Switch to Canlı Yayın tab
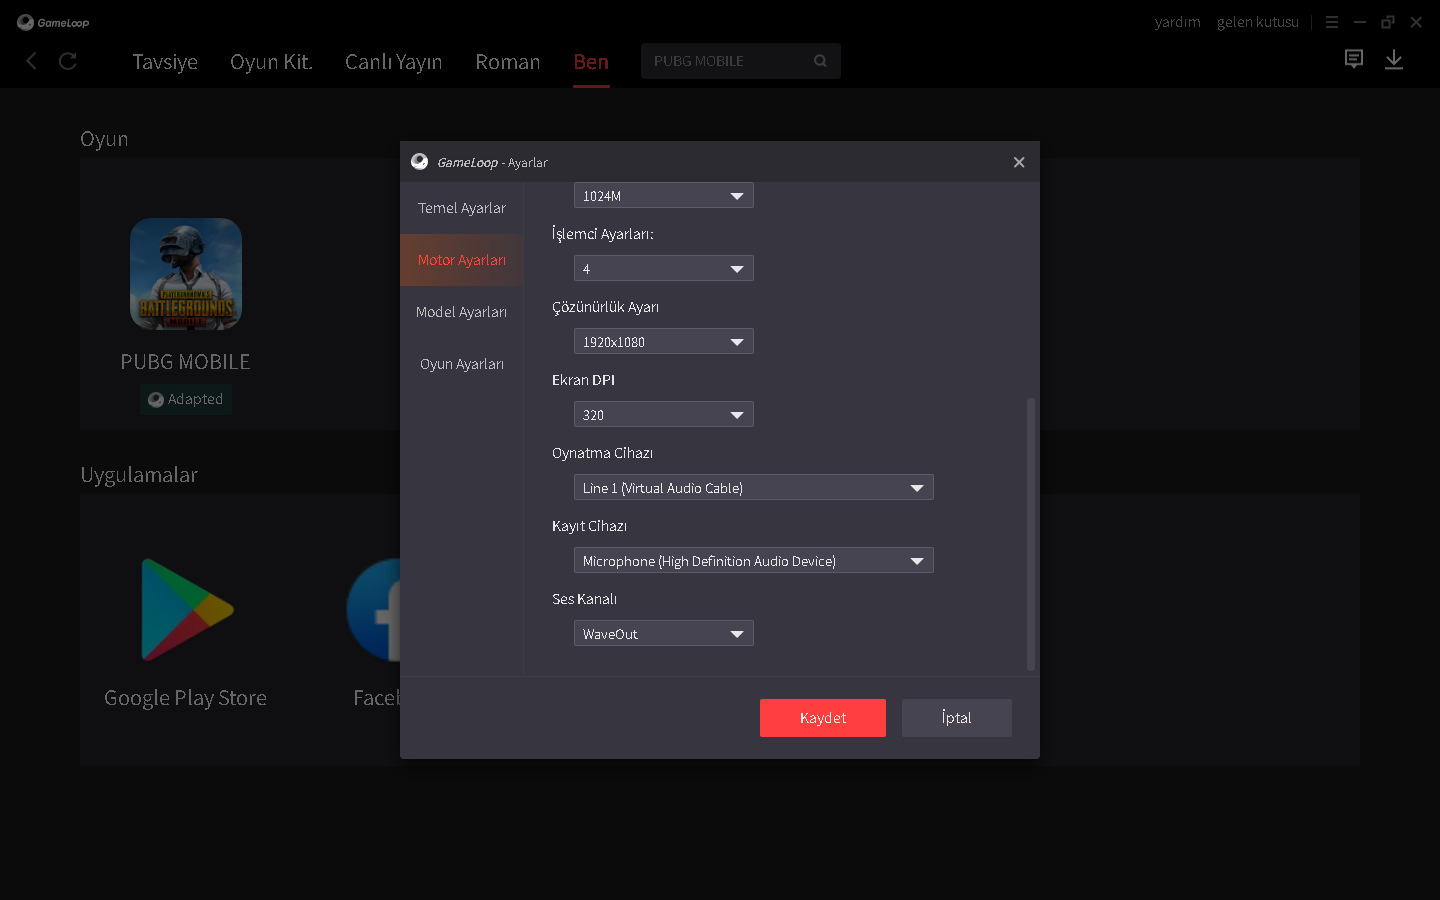Image resolution: width=1440 pixels, height=900 pixels. pyautogui.click(x=393, y=62)
